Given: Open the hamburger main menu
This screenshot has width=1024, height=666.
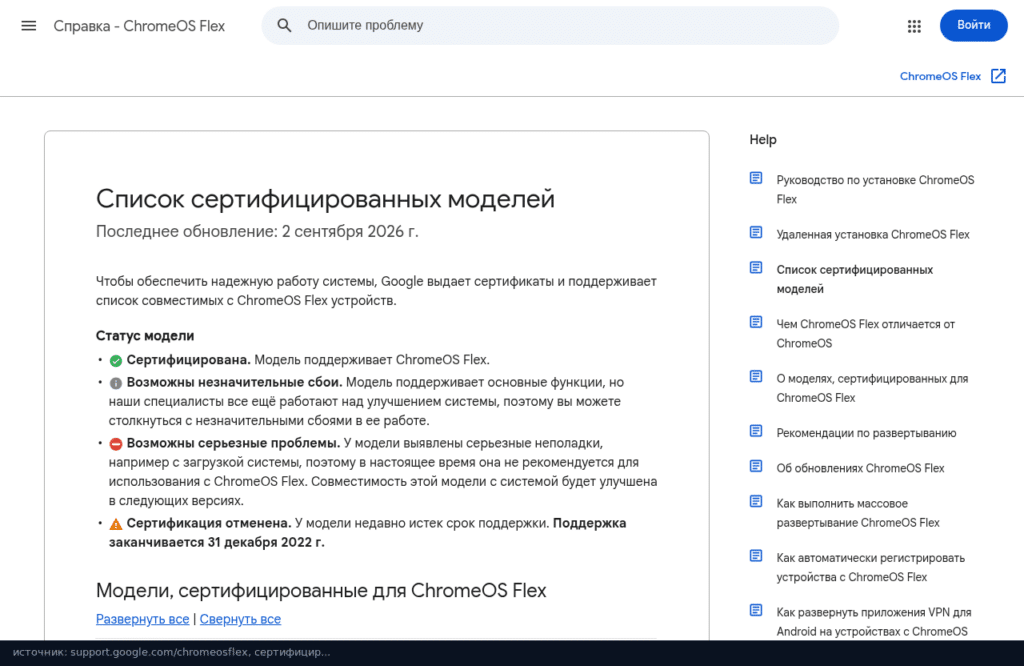Looking at the screenshot, I should click(29, 25).
